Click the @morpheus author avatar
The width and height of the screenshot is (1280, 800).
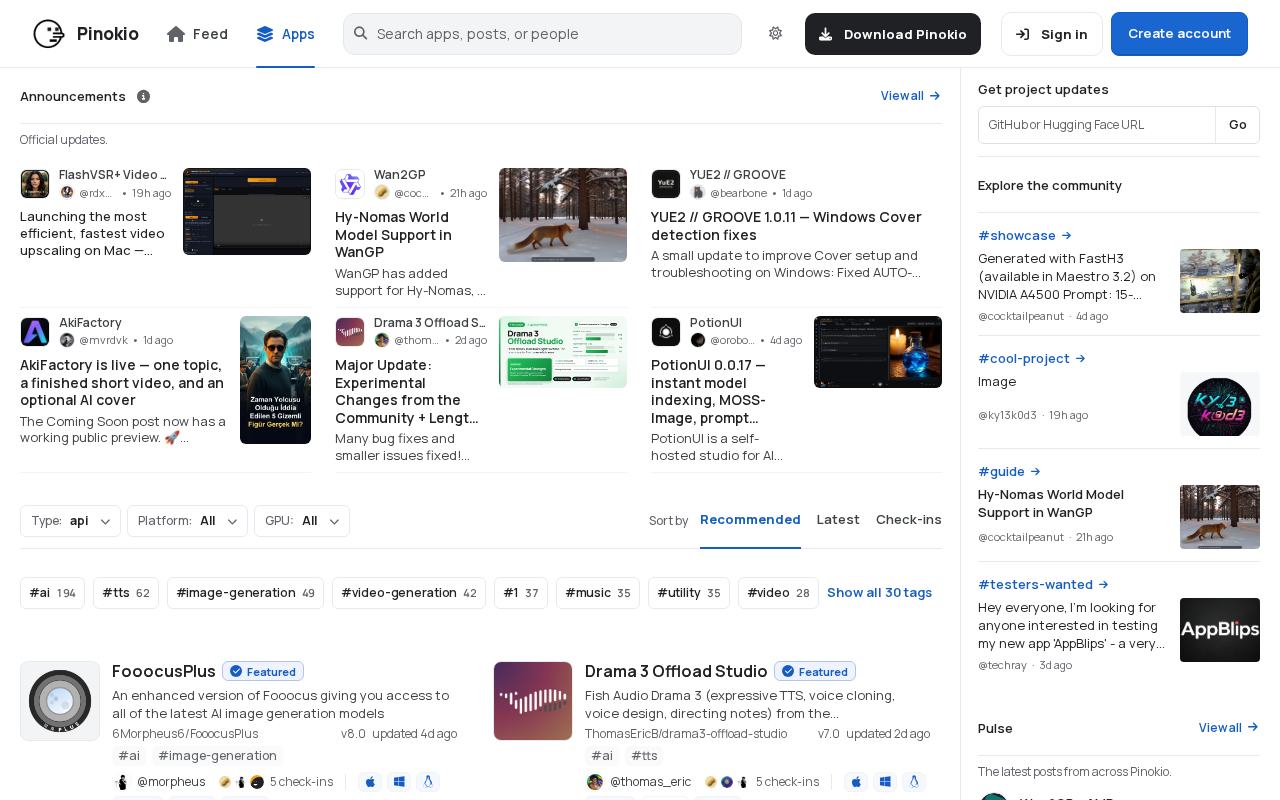pos(122,782)
